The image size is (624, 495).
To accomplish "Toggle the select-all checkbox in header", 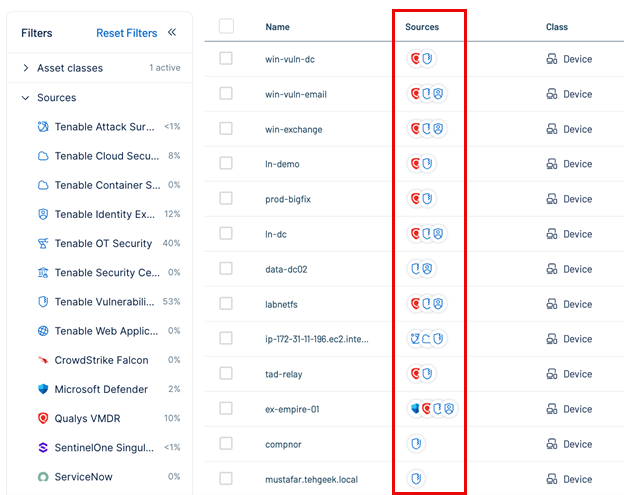I will point(226,26).
